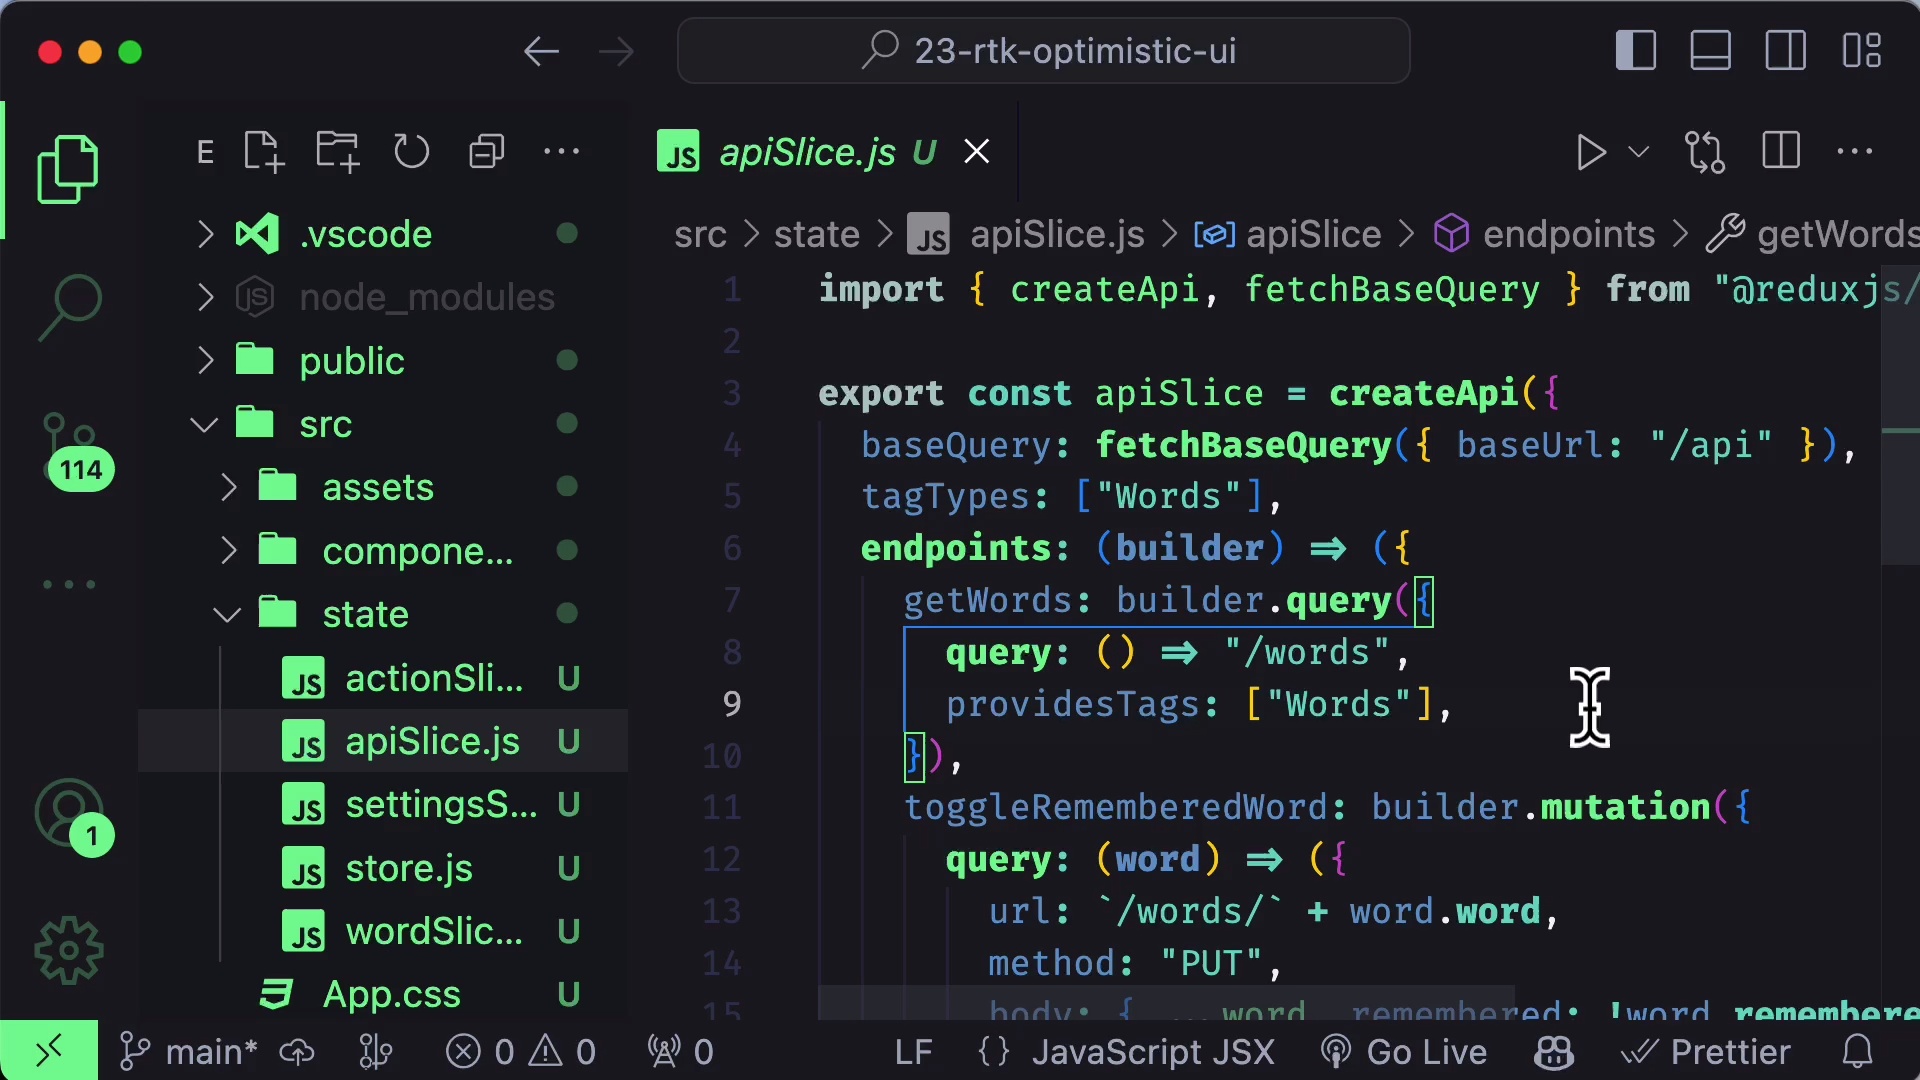Open the Search view in activity bar
The height and width of the screenshot is (1080, 1920).
68,307
